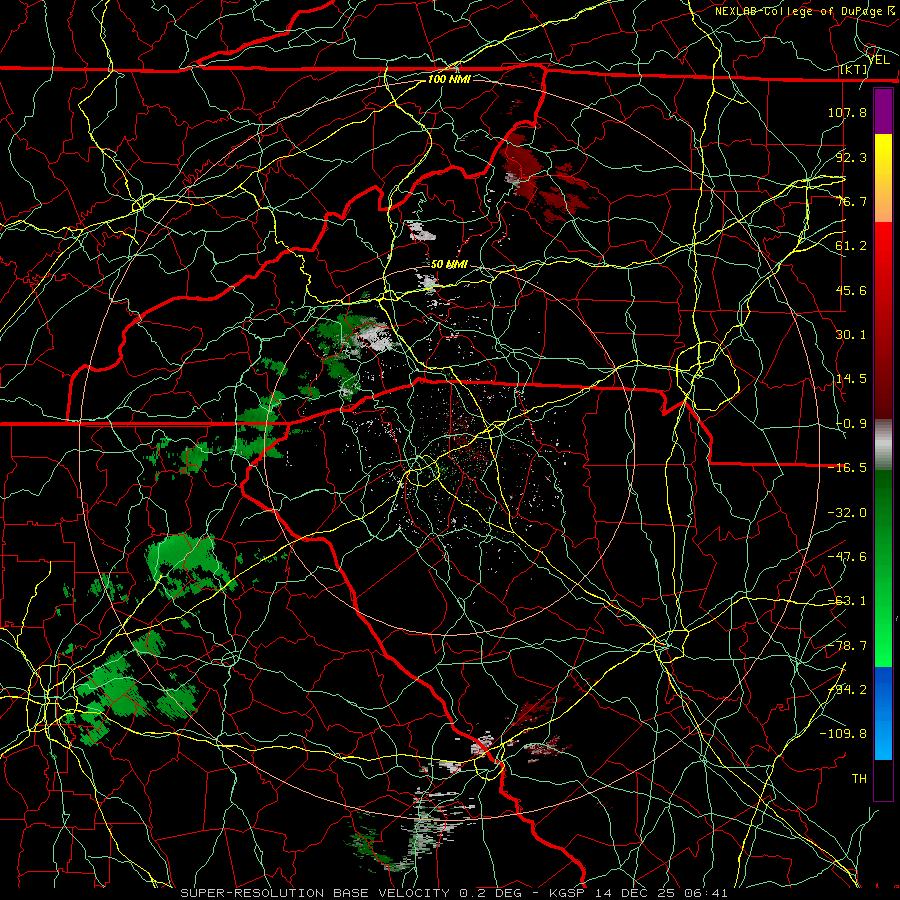
Task: Select the 61.2 scale value
Action: click(851, 246)
